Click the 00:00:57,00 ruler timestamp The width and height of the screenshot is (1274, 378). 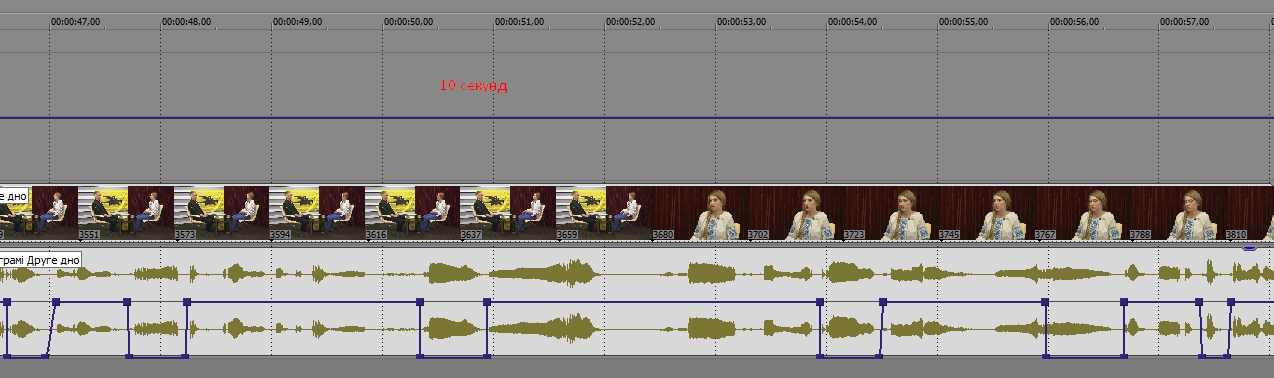tap(1185, 21)
